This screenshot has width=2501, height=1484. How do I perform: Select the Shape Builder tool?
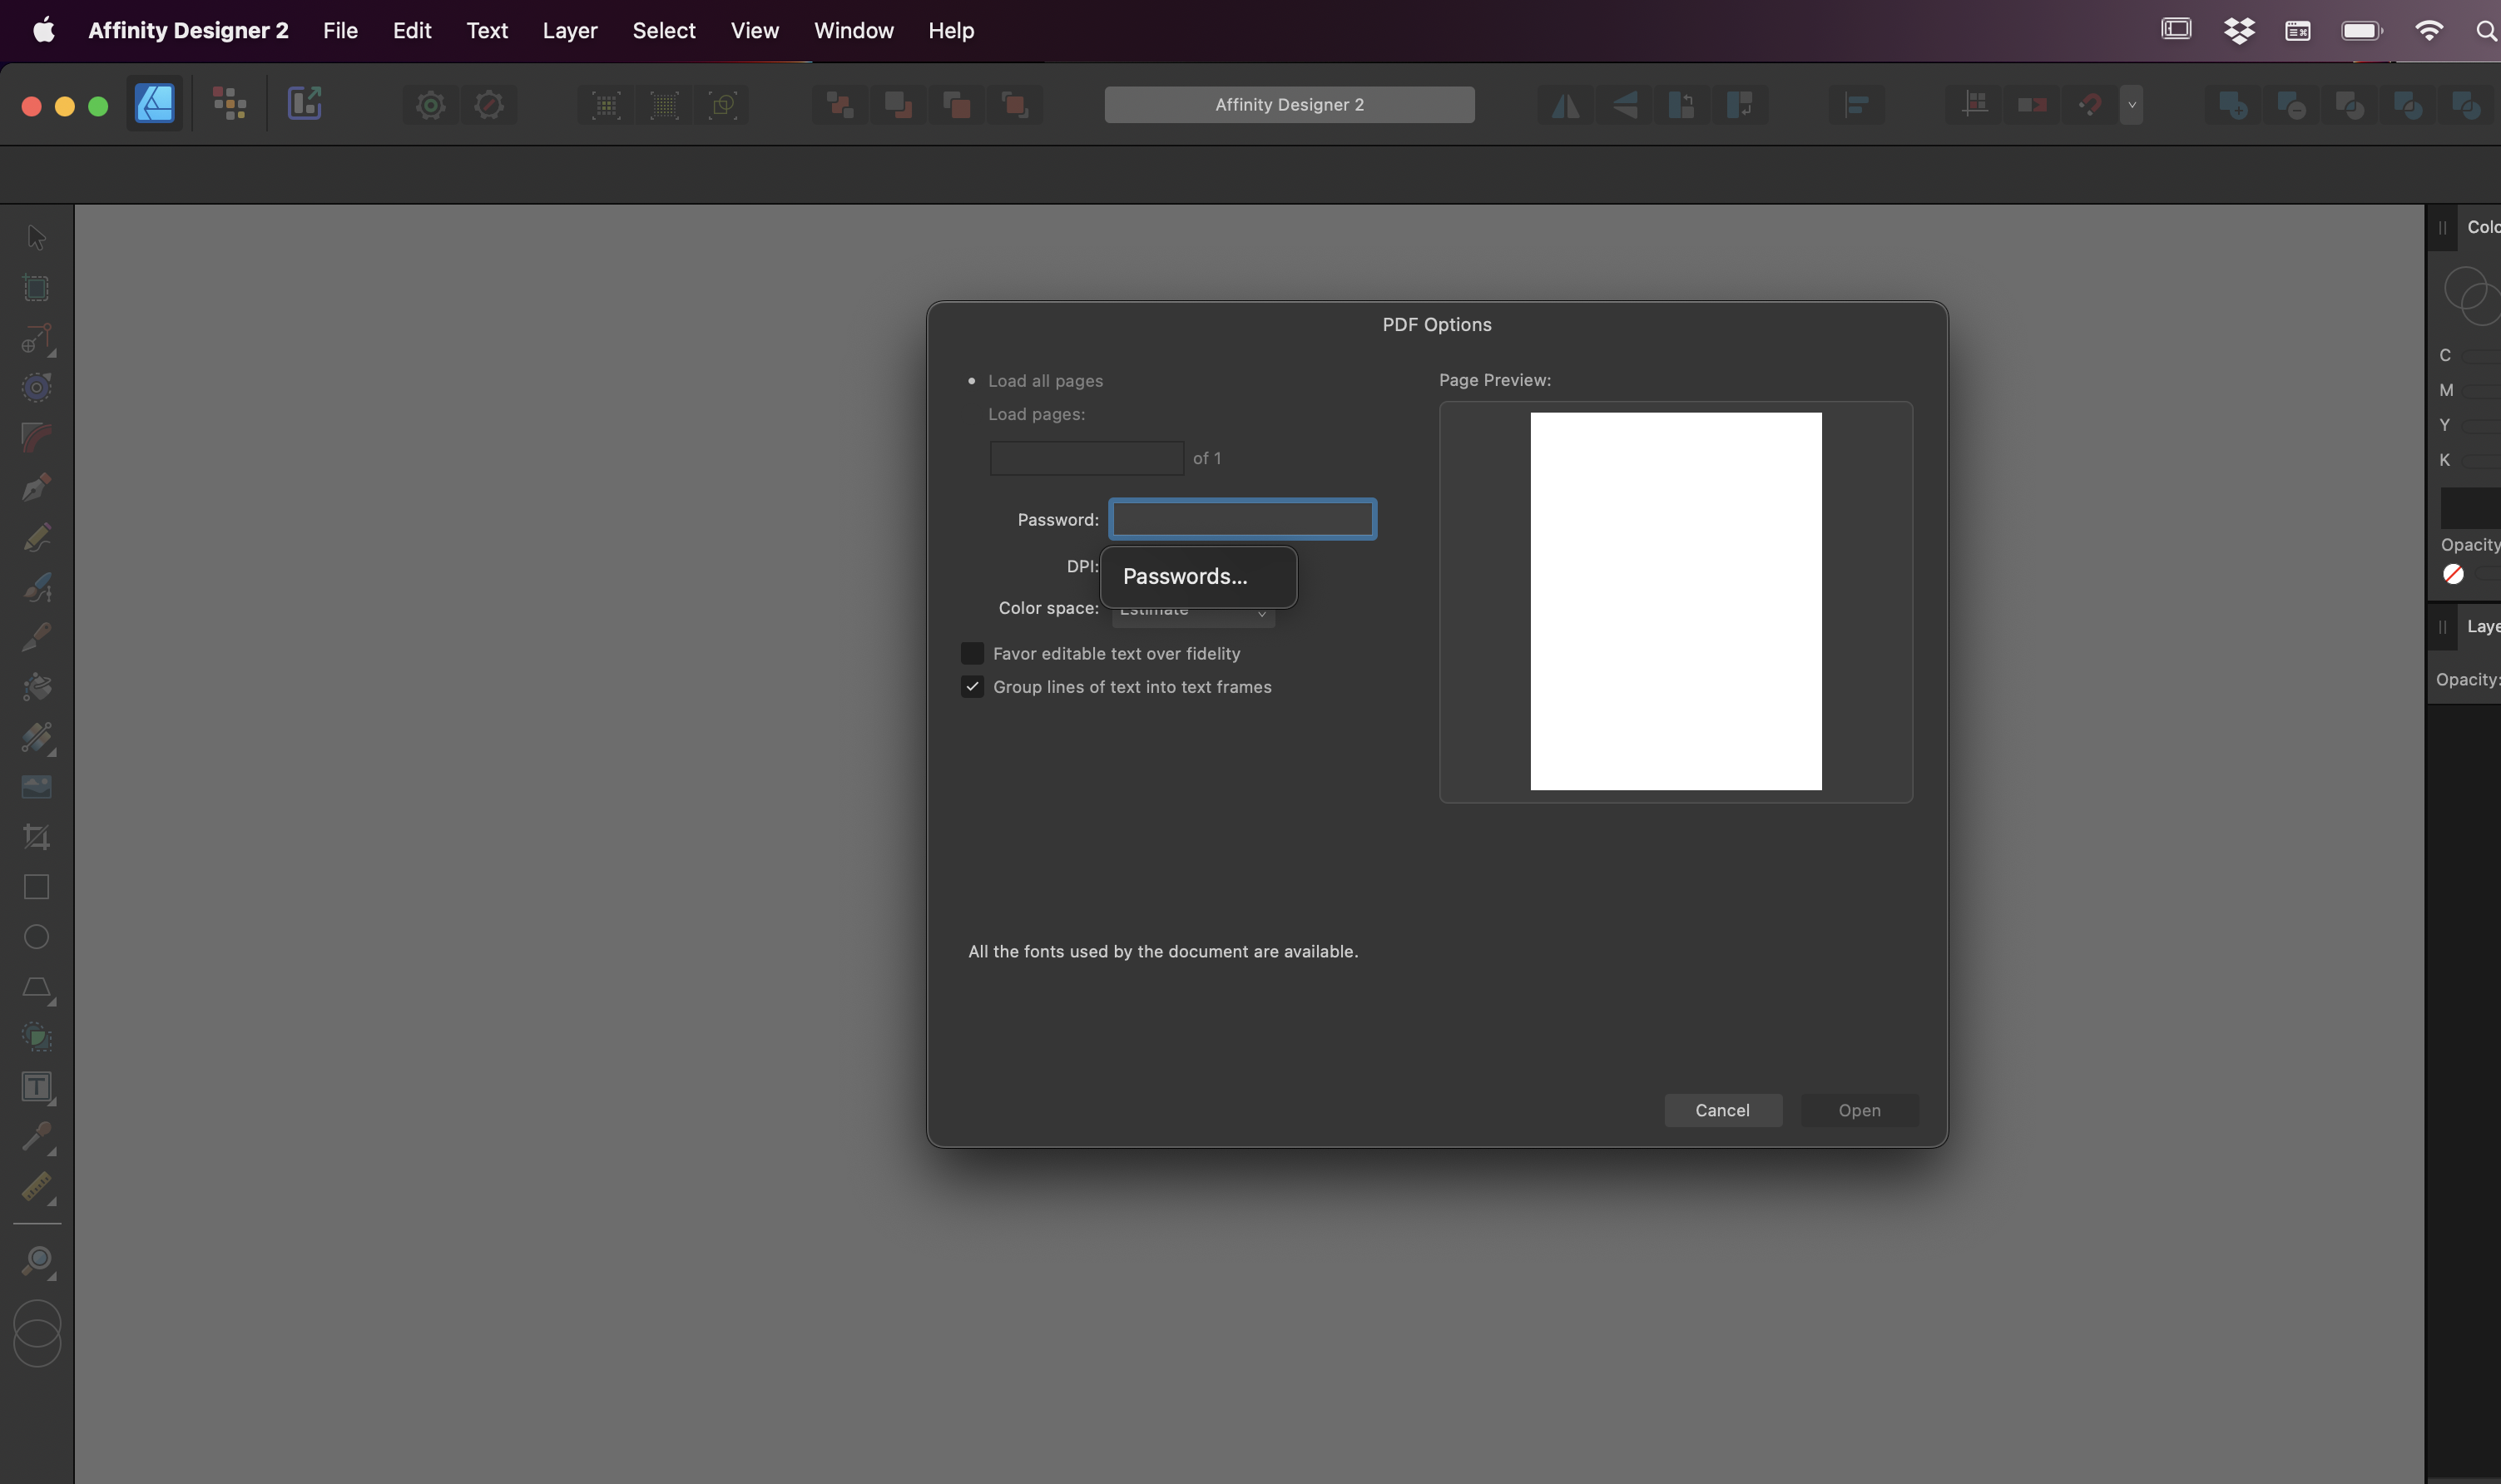(36, 1037)
